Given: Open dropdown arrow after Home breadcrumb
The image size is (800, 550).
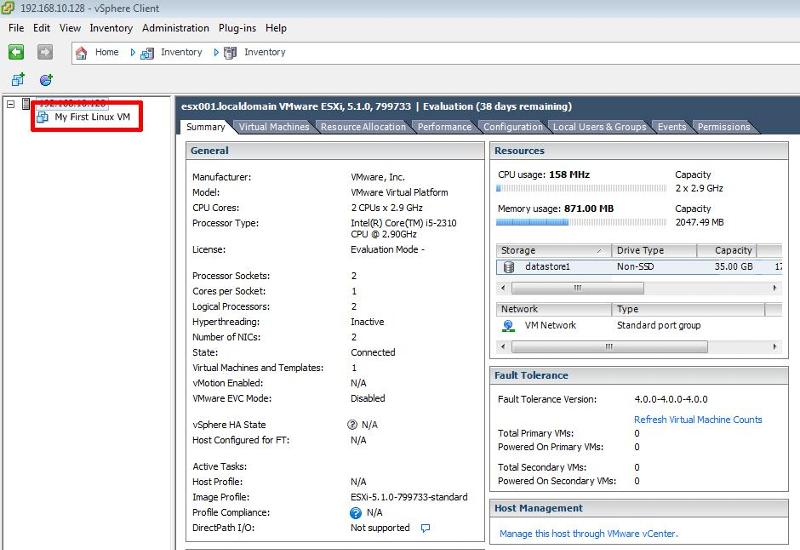Looking at the screenshot, I should click(x=133, y=53).
